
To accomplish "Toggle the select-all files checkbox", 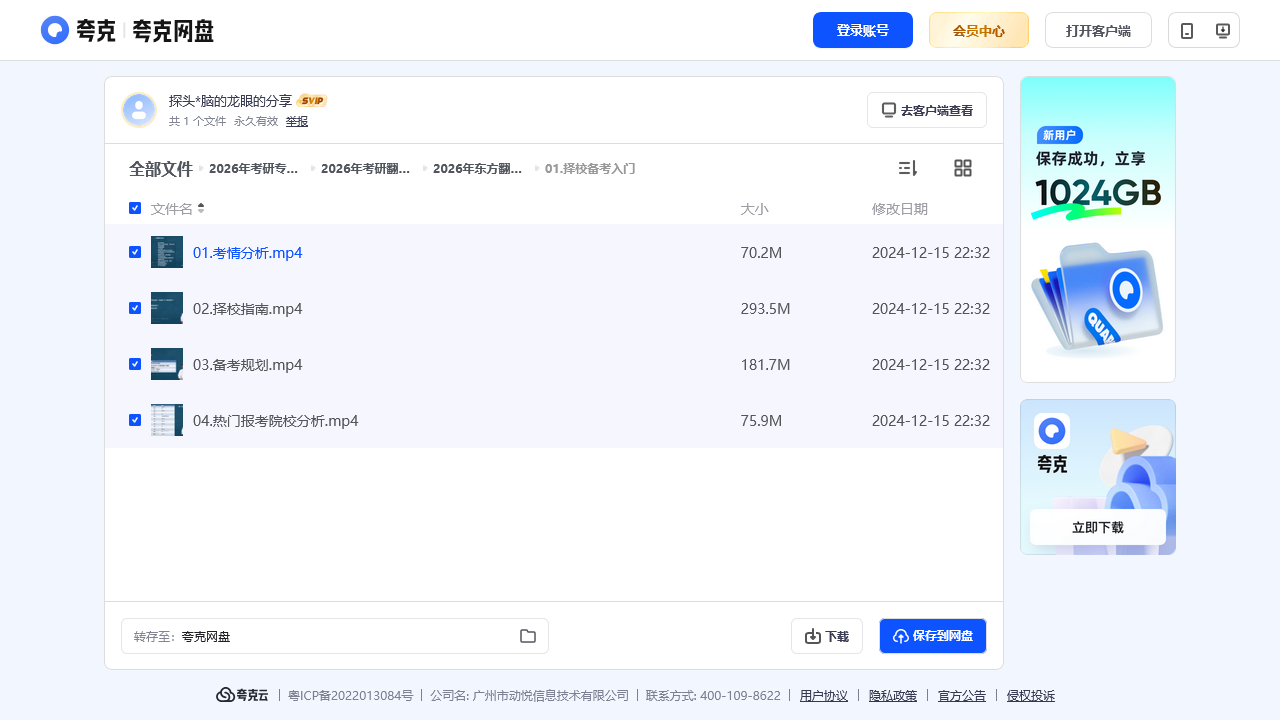I will (x=135, y=208).
